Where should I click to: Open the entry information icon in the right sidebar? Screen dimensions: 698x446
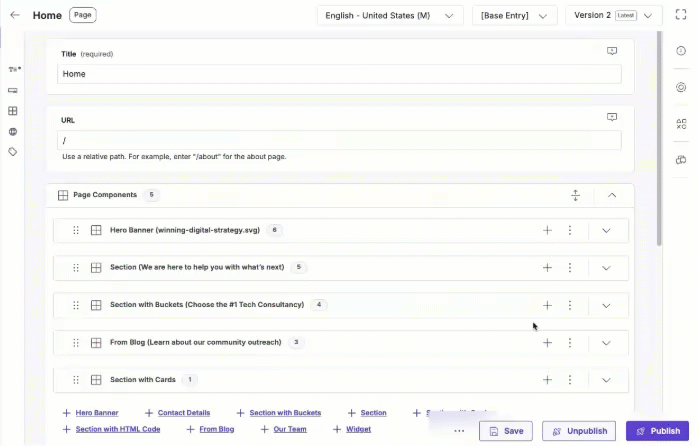click(x=681, y=51)
